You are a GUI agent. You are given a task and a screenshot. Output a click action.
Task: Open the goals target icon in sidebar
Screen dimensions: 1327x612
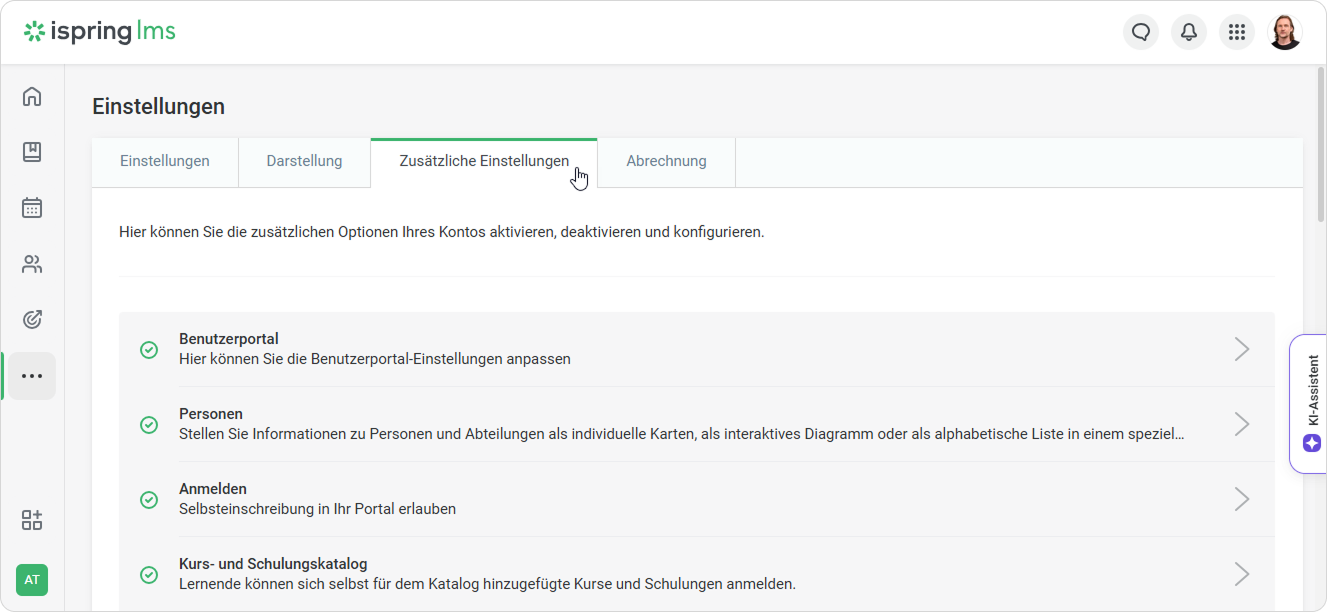coord(32,320)
